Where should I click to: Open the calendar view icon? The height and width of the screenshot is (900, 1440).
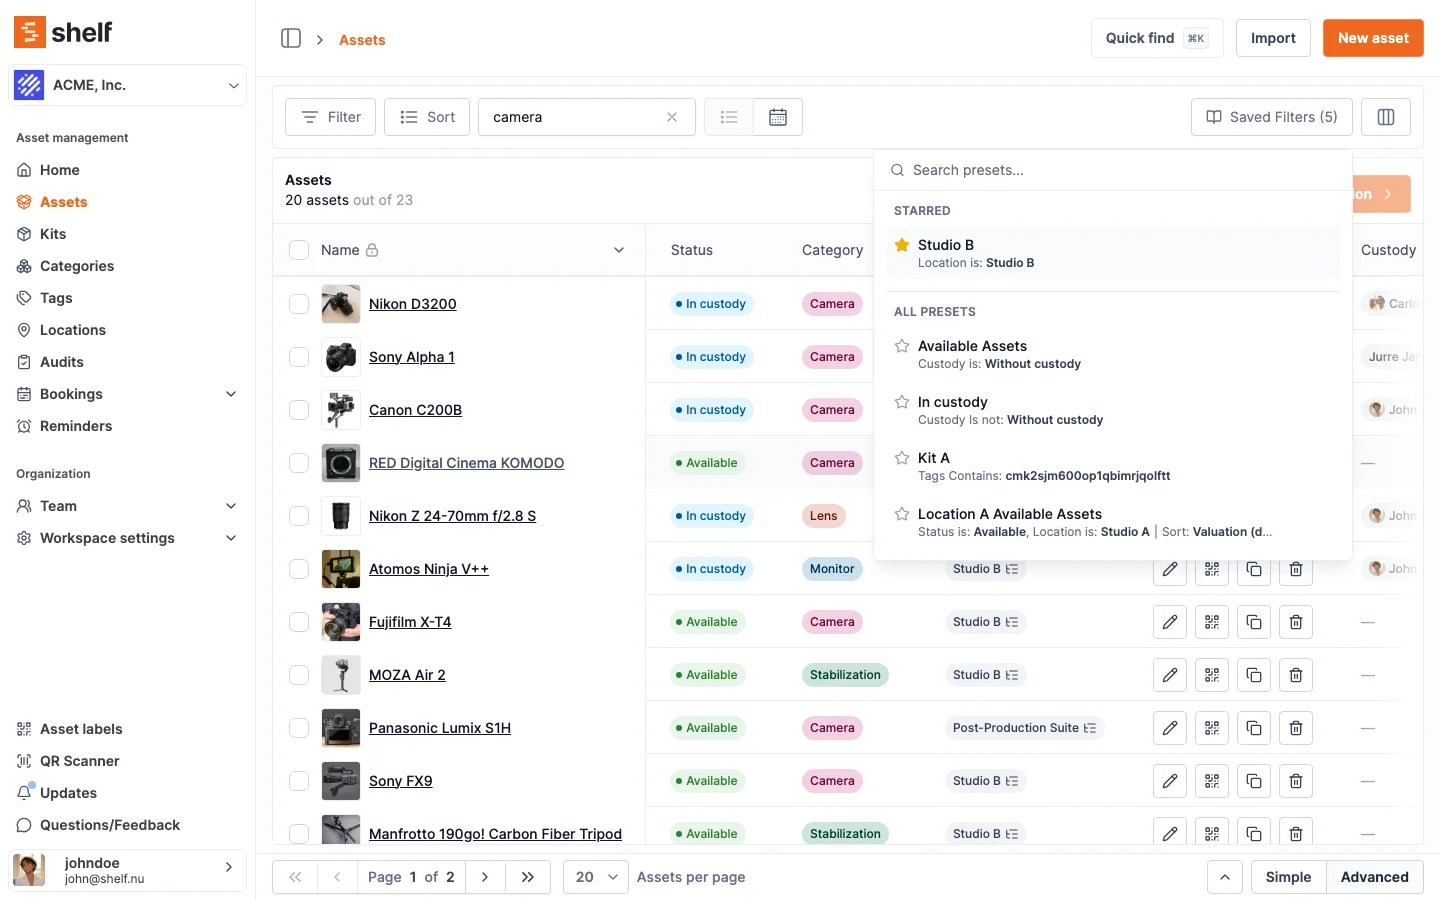pos(777,117)
